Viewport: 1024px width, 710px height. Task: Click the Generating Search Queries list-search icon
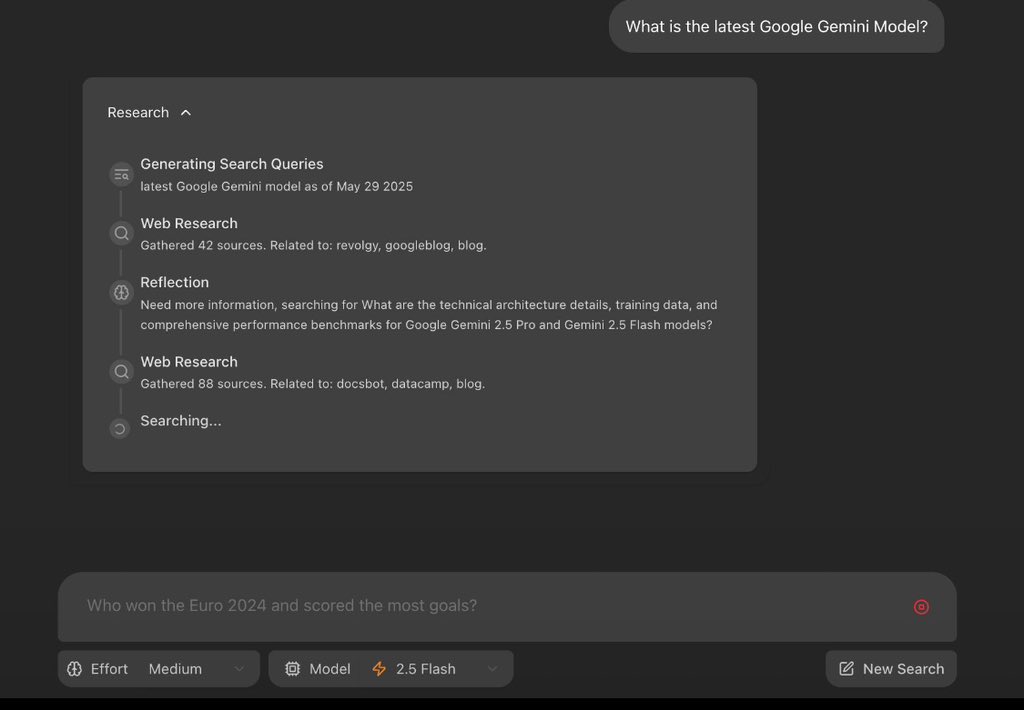pyautogui.click(x=121, y=174)
